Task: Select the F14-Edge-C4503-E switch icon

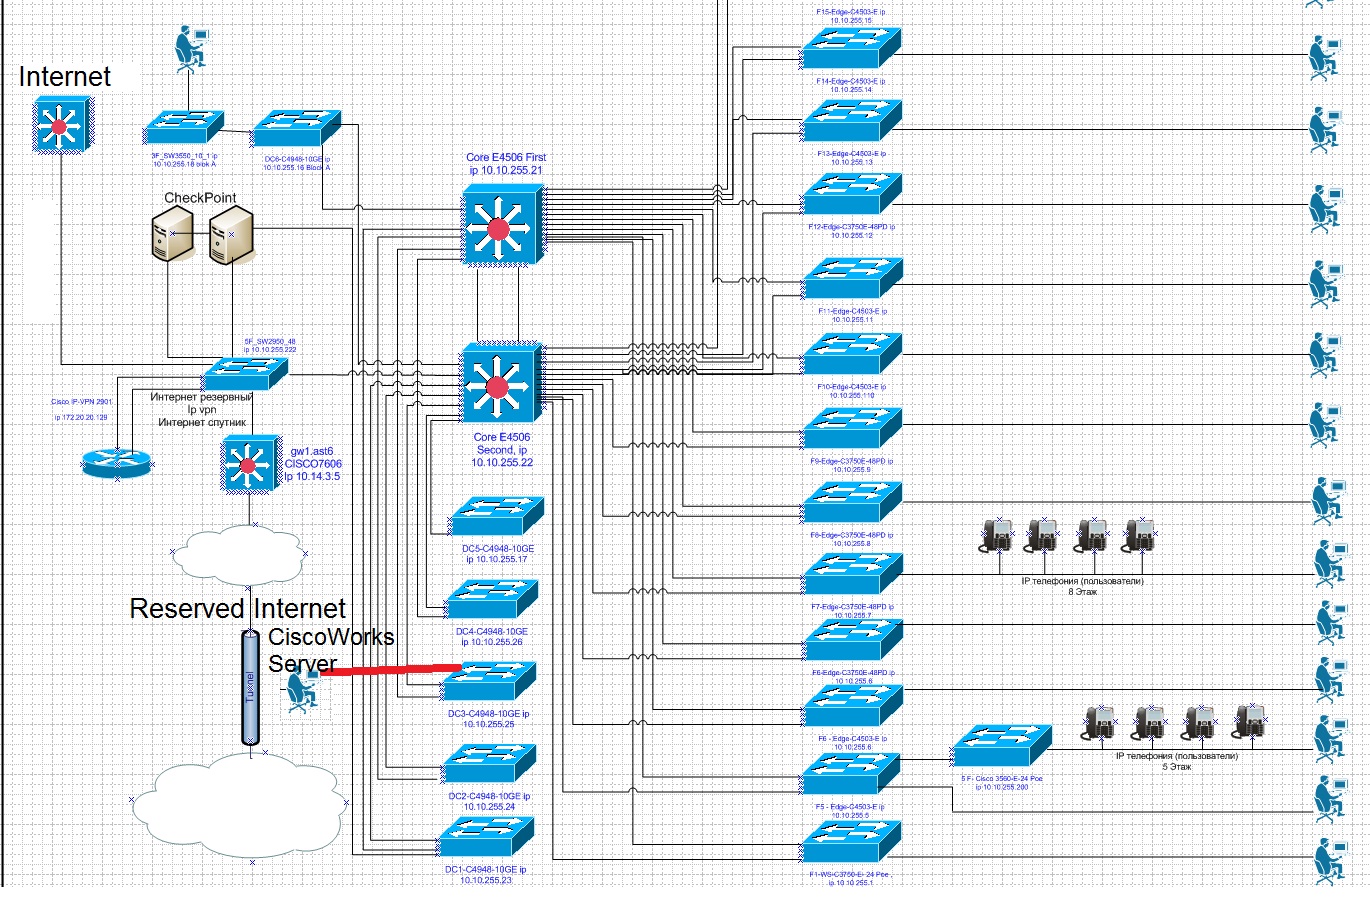Action: [853, 121]
